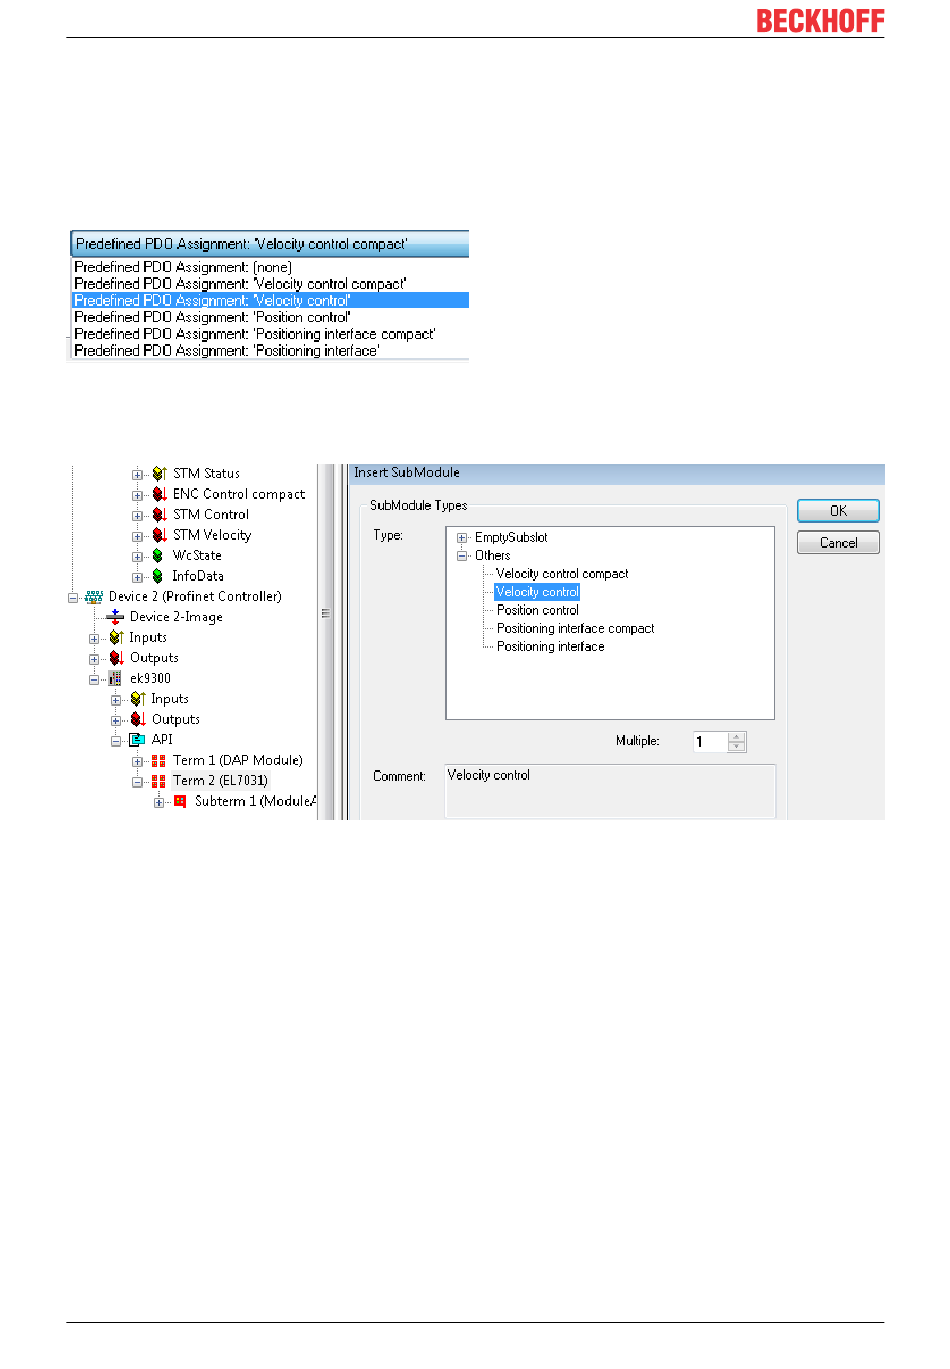The width and height of the screenshot is (950, 1369).
Task: Expand the STM Status node
Action: point(138,475)
